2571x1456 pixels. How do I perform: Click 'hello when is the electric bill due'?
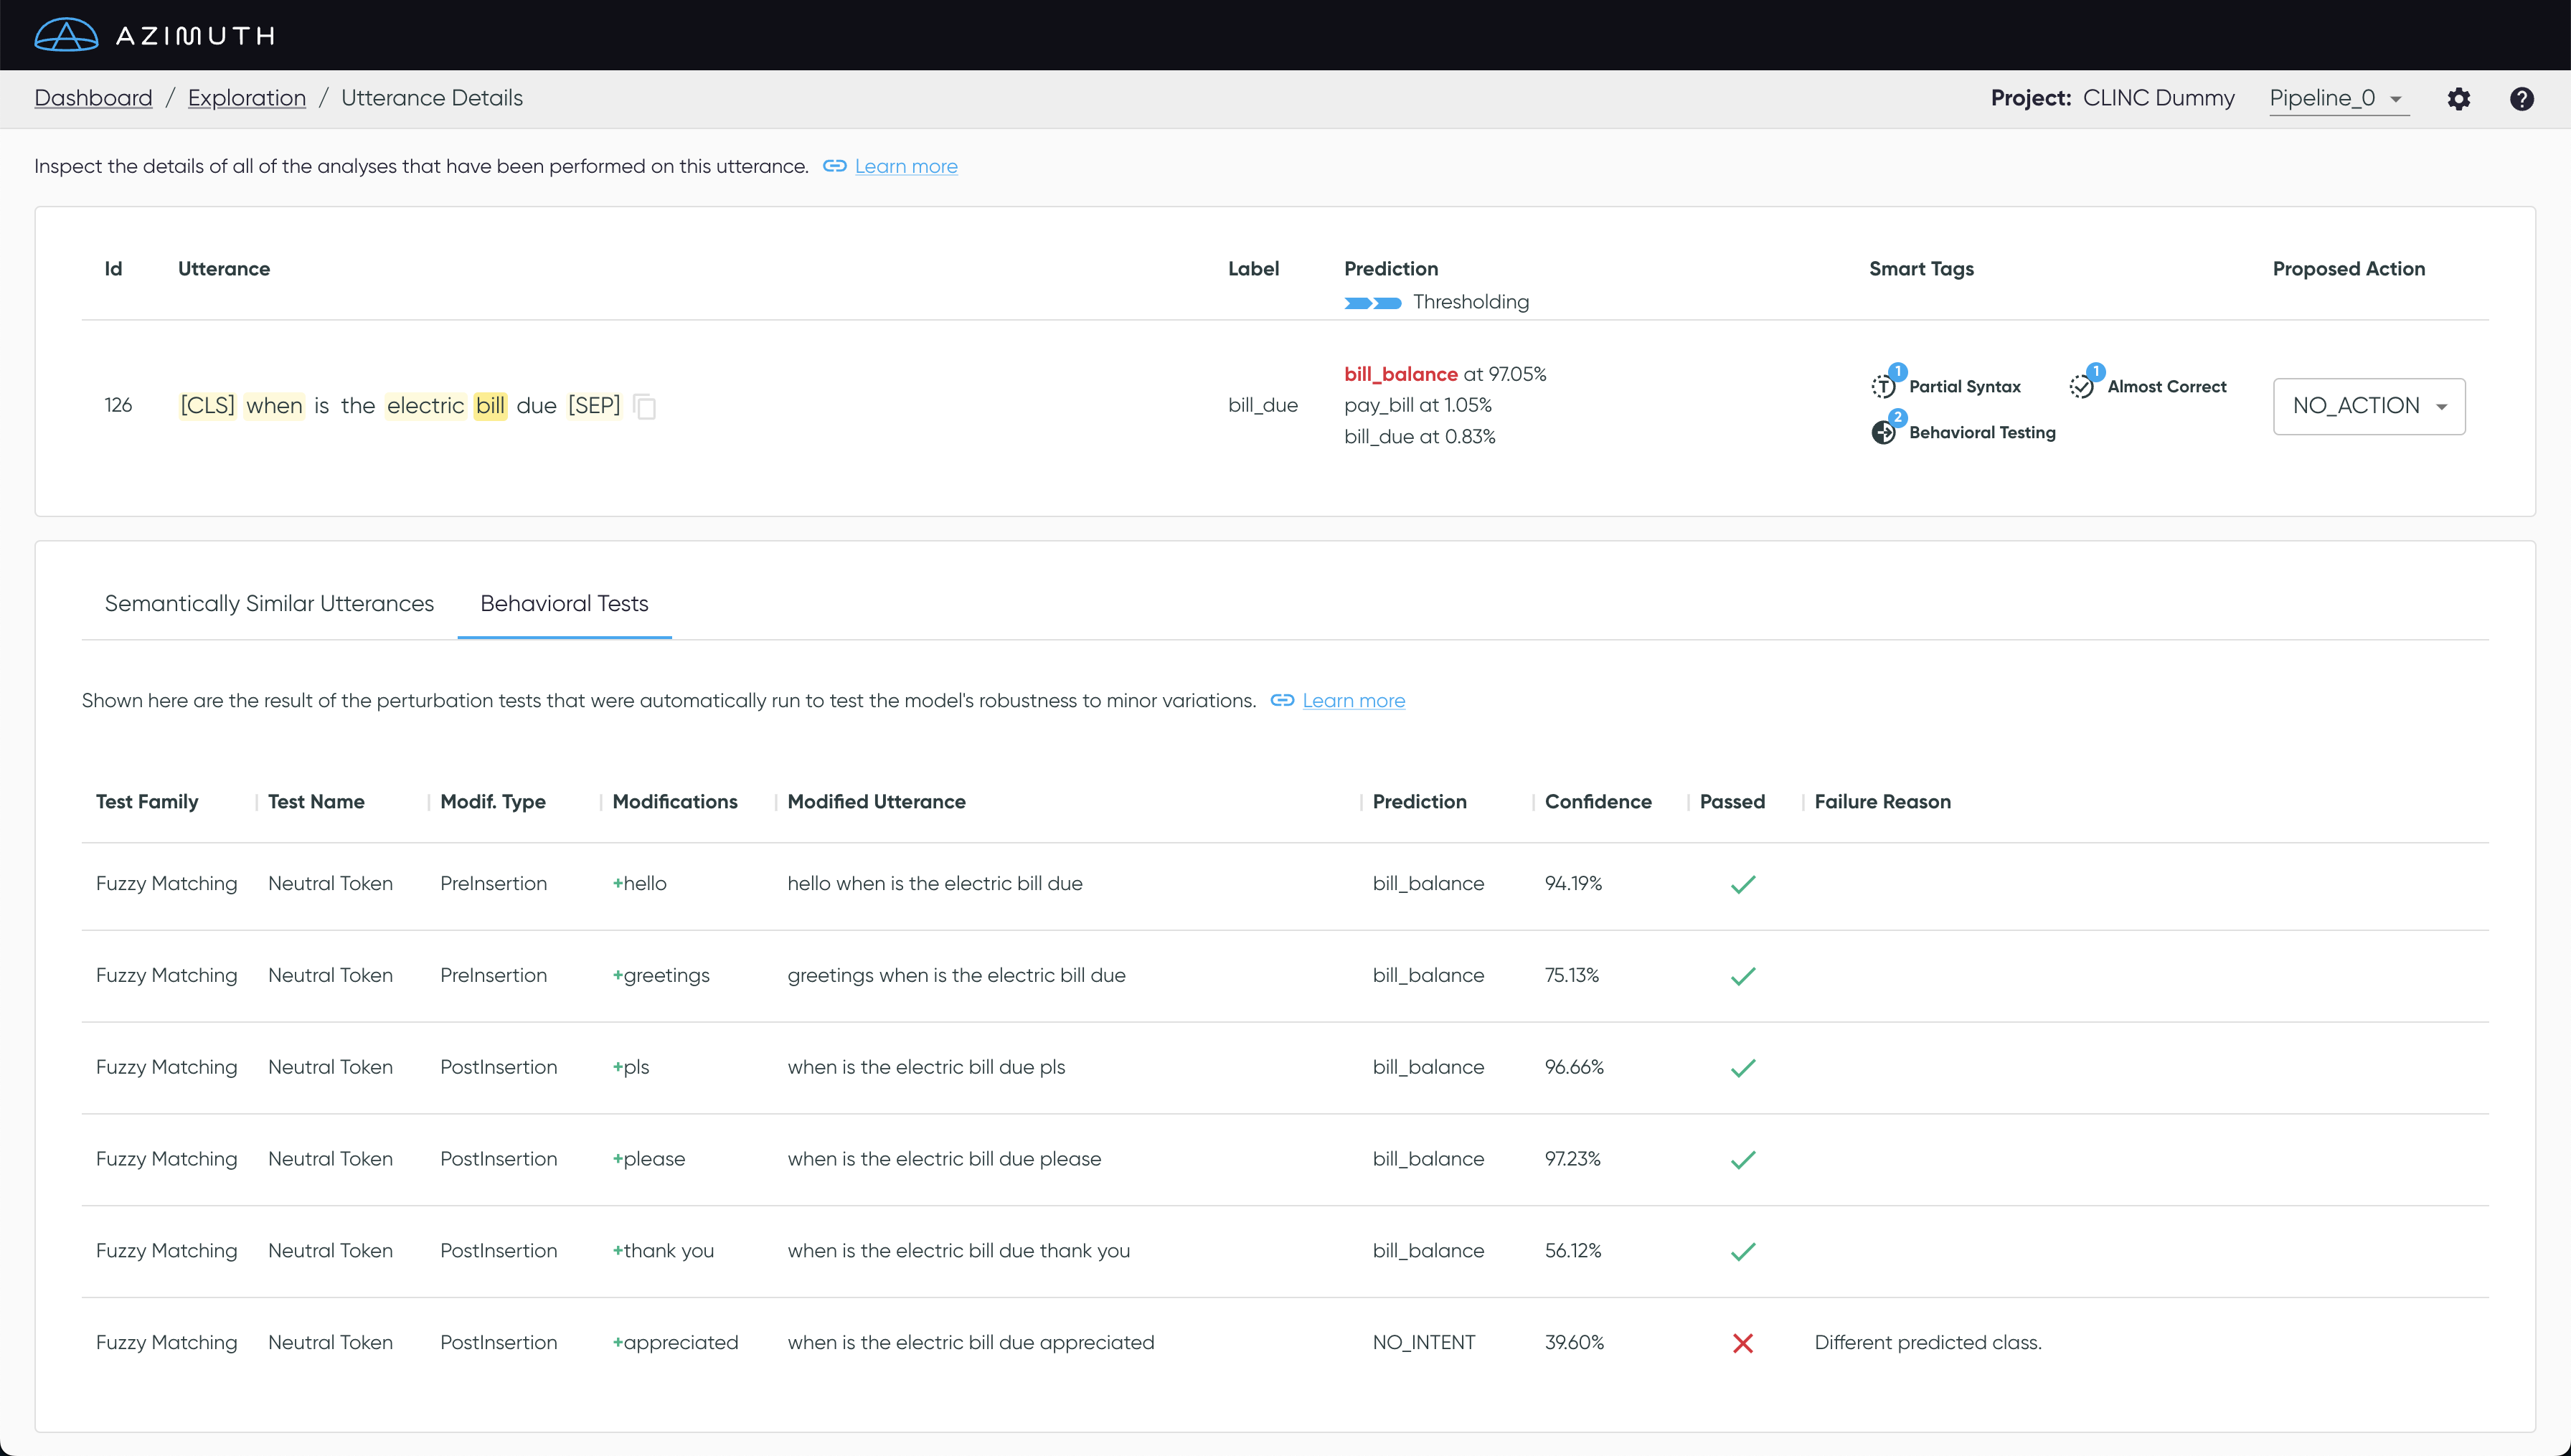point(935,883)
